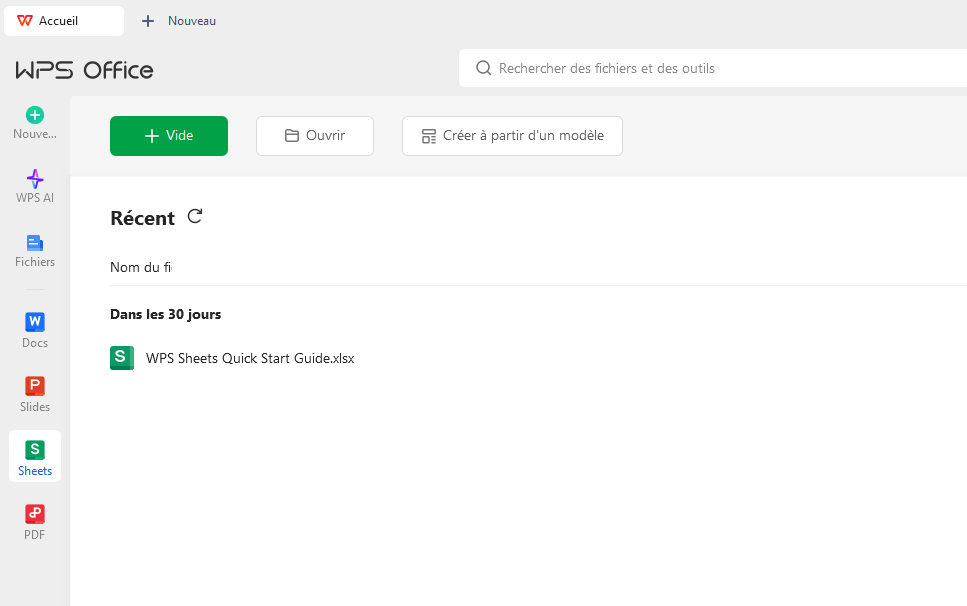Open the Nouveau item in the sidebar
Viewport: 967px width, 606px height.
point(35,123)
